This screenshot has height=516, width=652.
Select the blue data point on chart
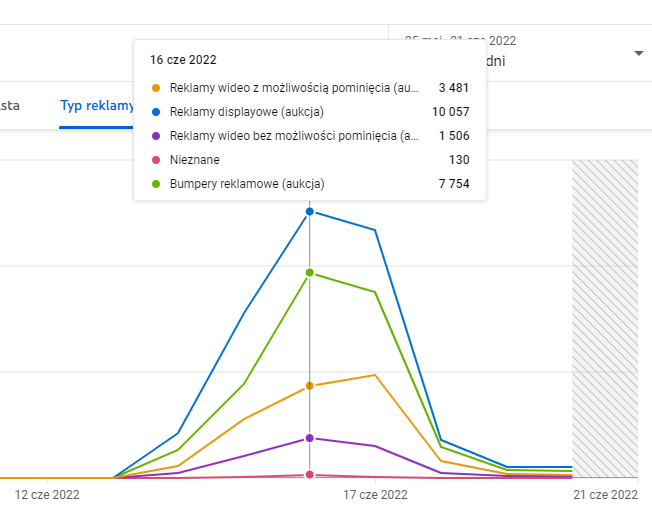[x=310, y=211]
